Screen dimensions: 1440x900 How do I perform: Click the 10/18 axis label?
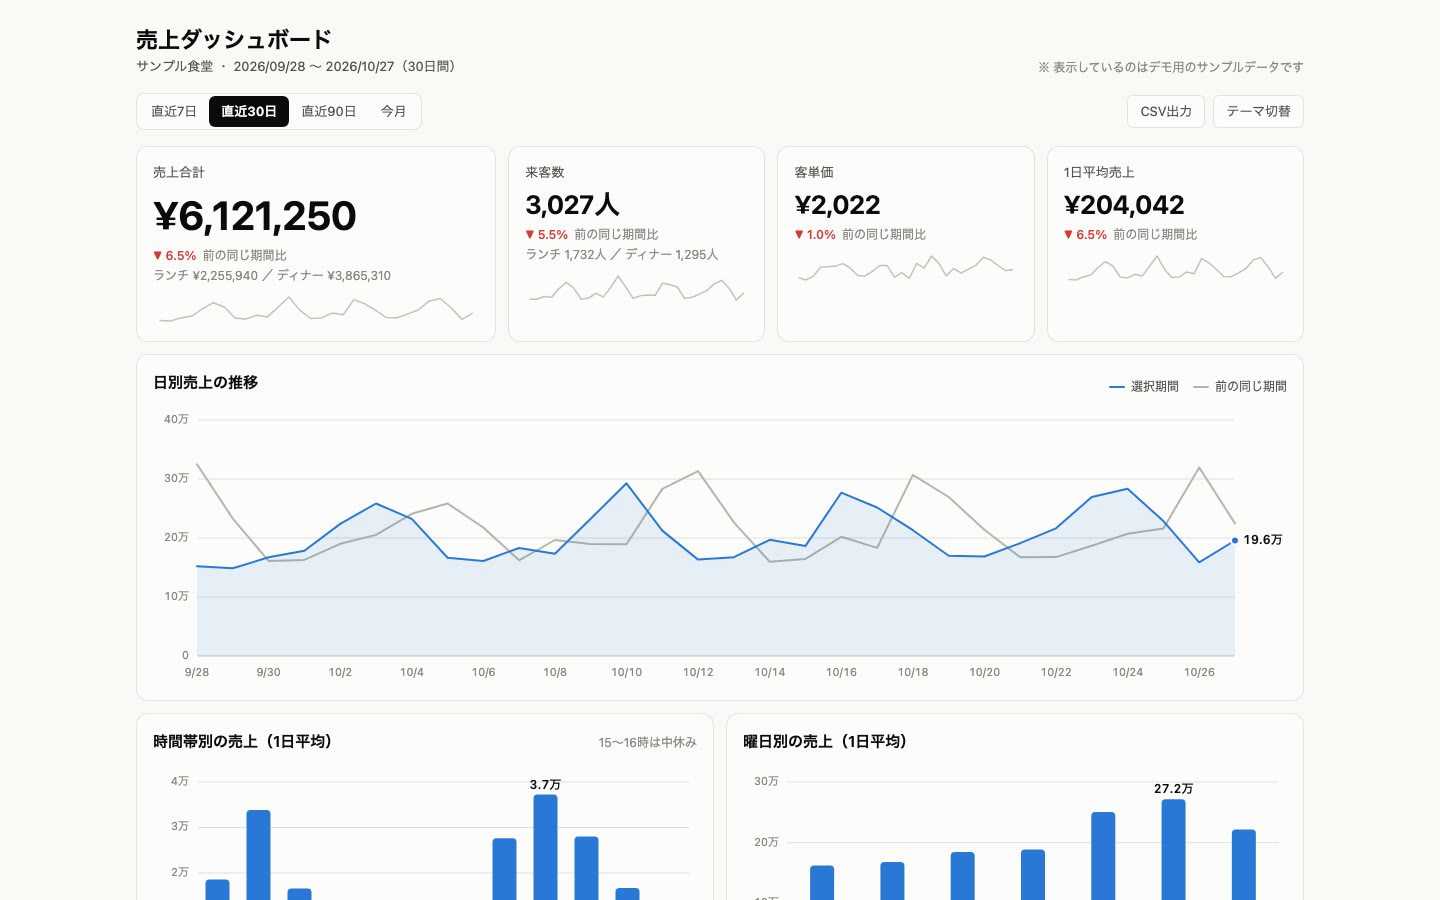point(913,672)
